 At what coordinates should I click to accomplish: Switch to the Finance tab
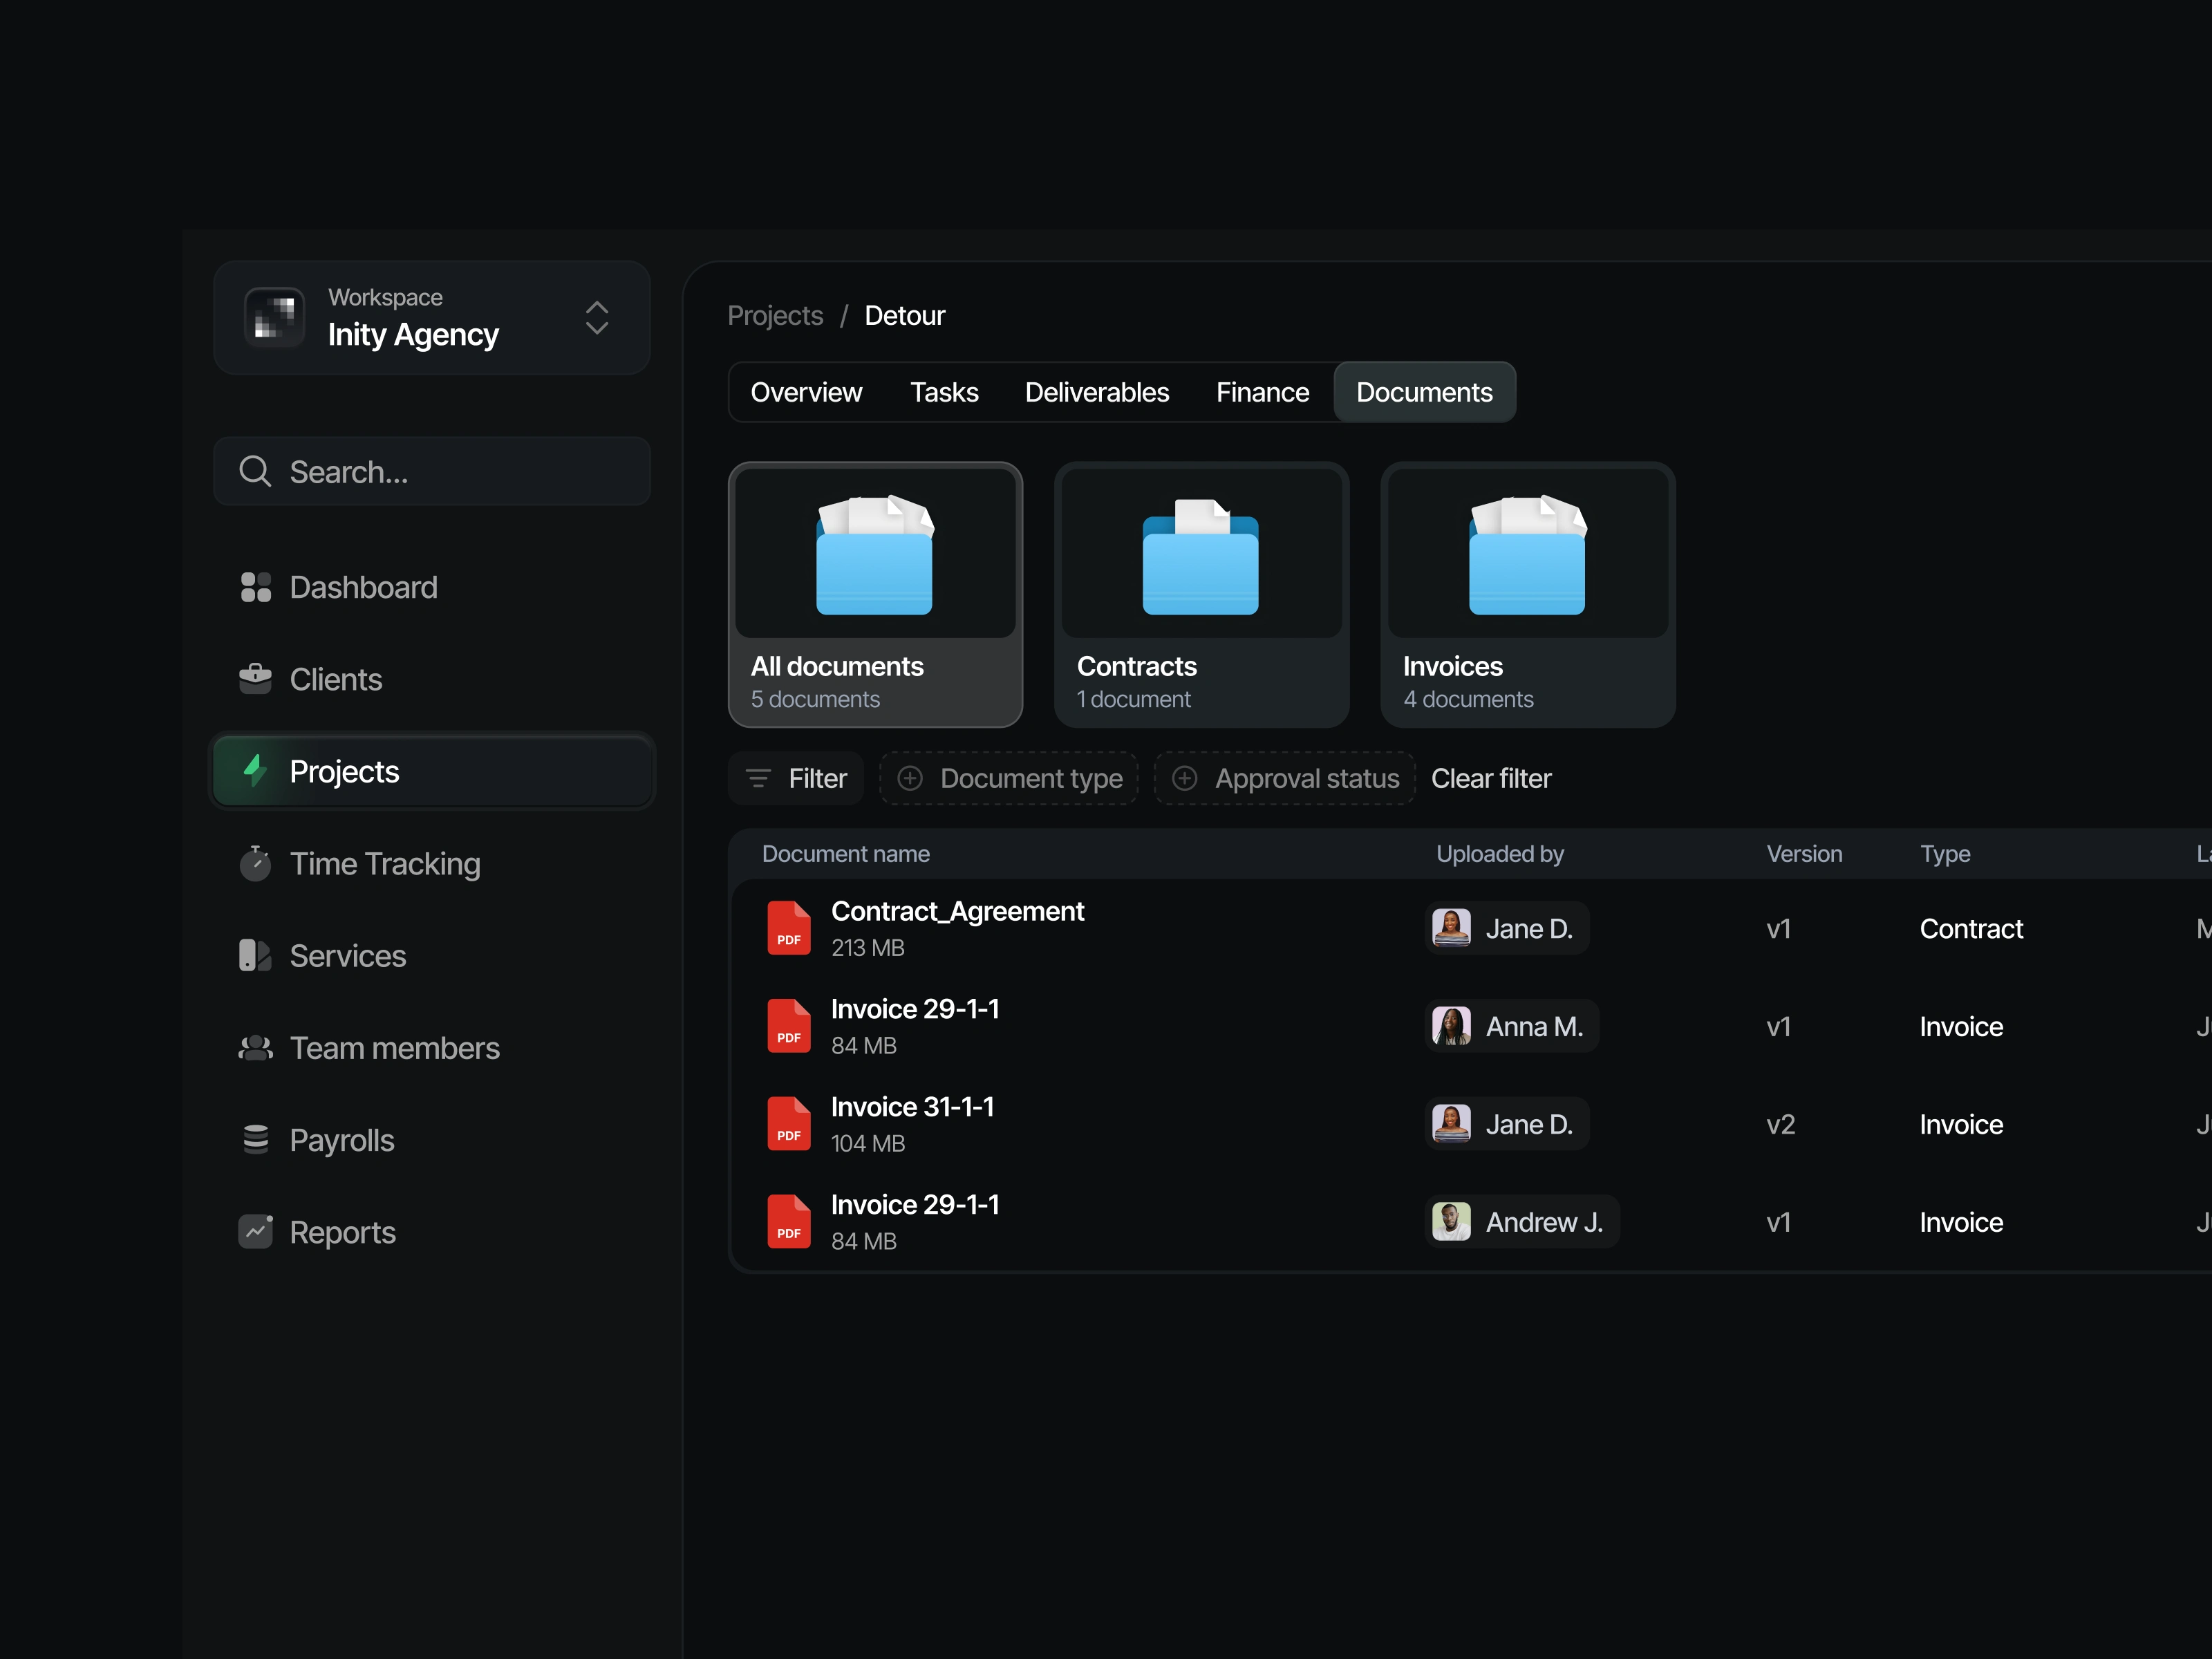[x=1262, y=392]
